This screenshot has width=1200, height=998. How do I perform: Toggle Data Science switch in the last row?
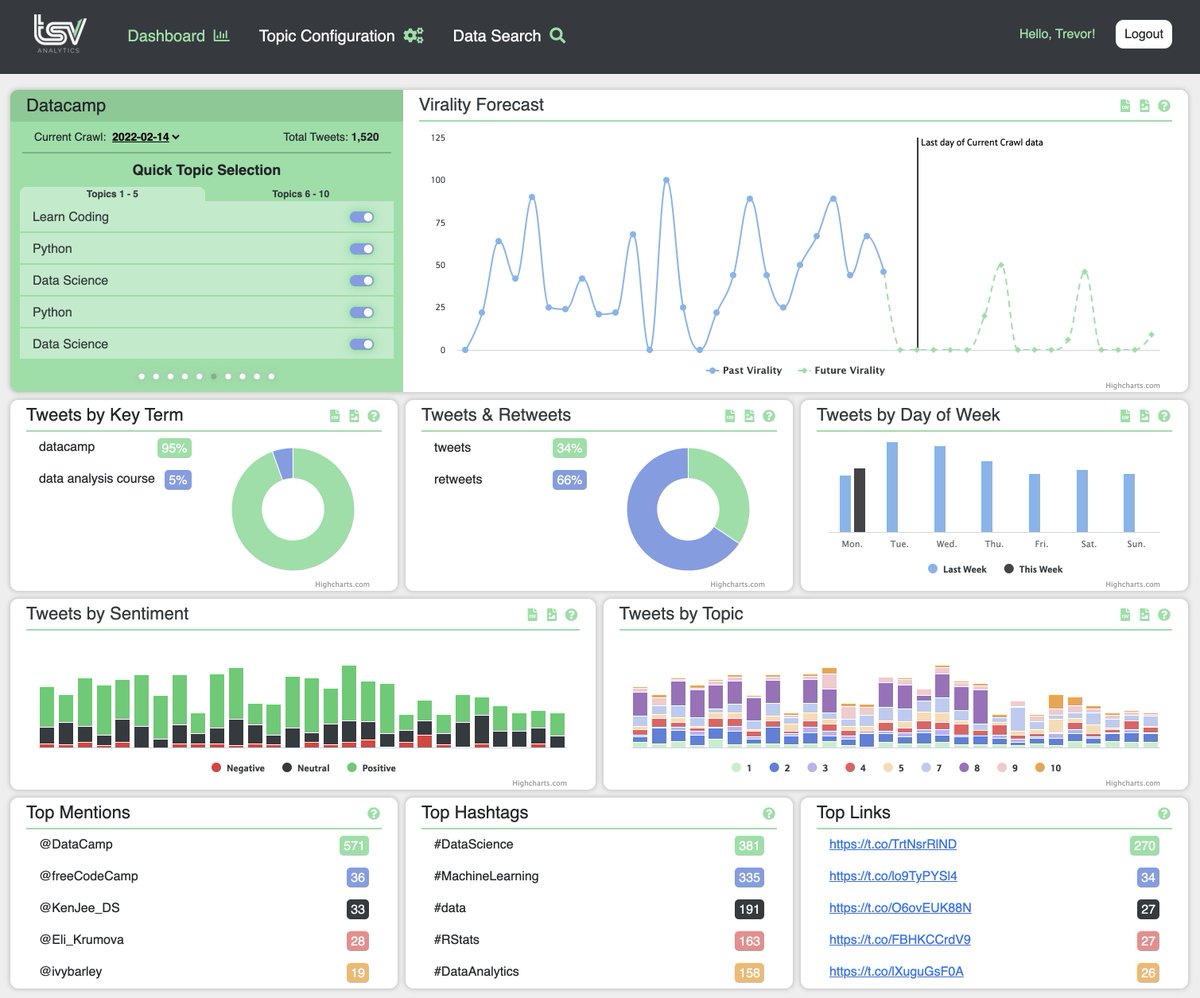point(362,344)
